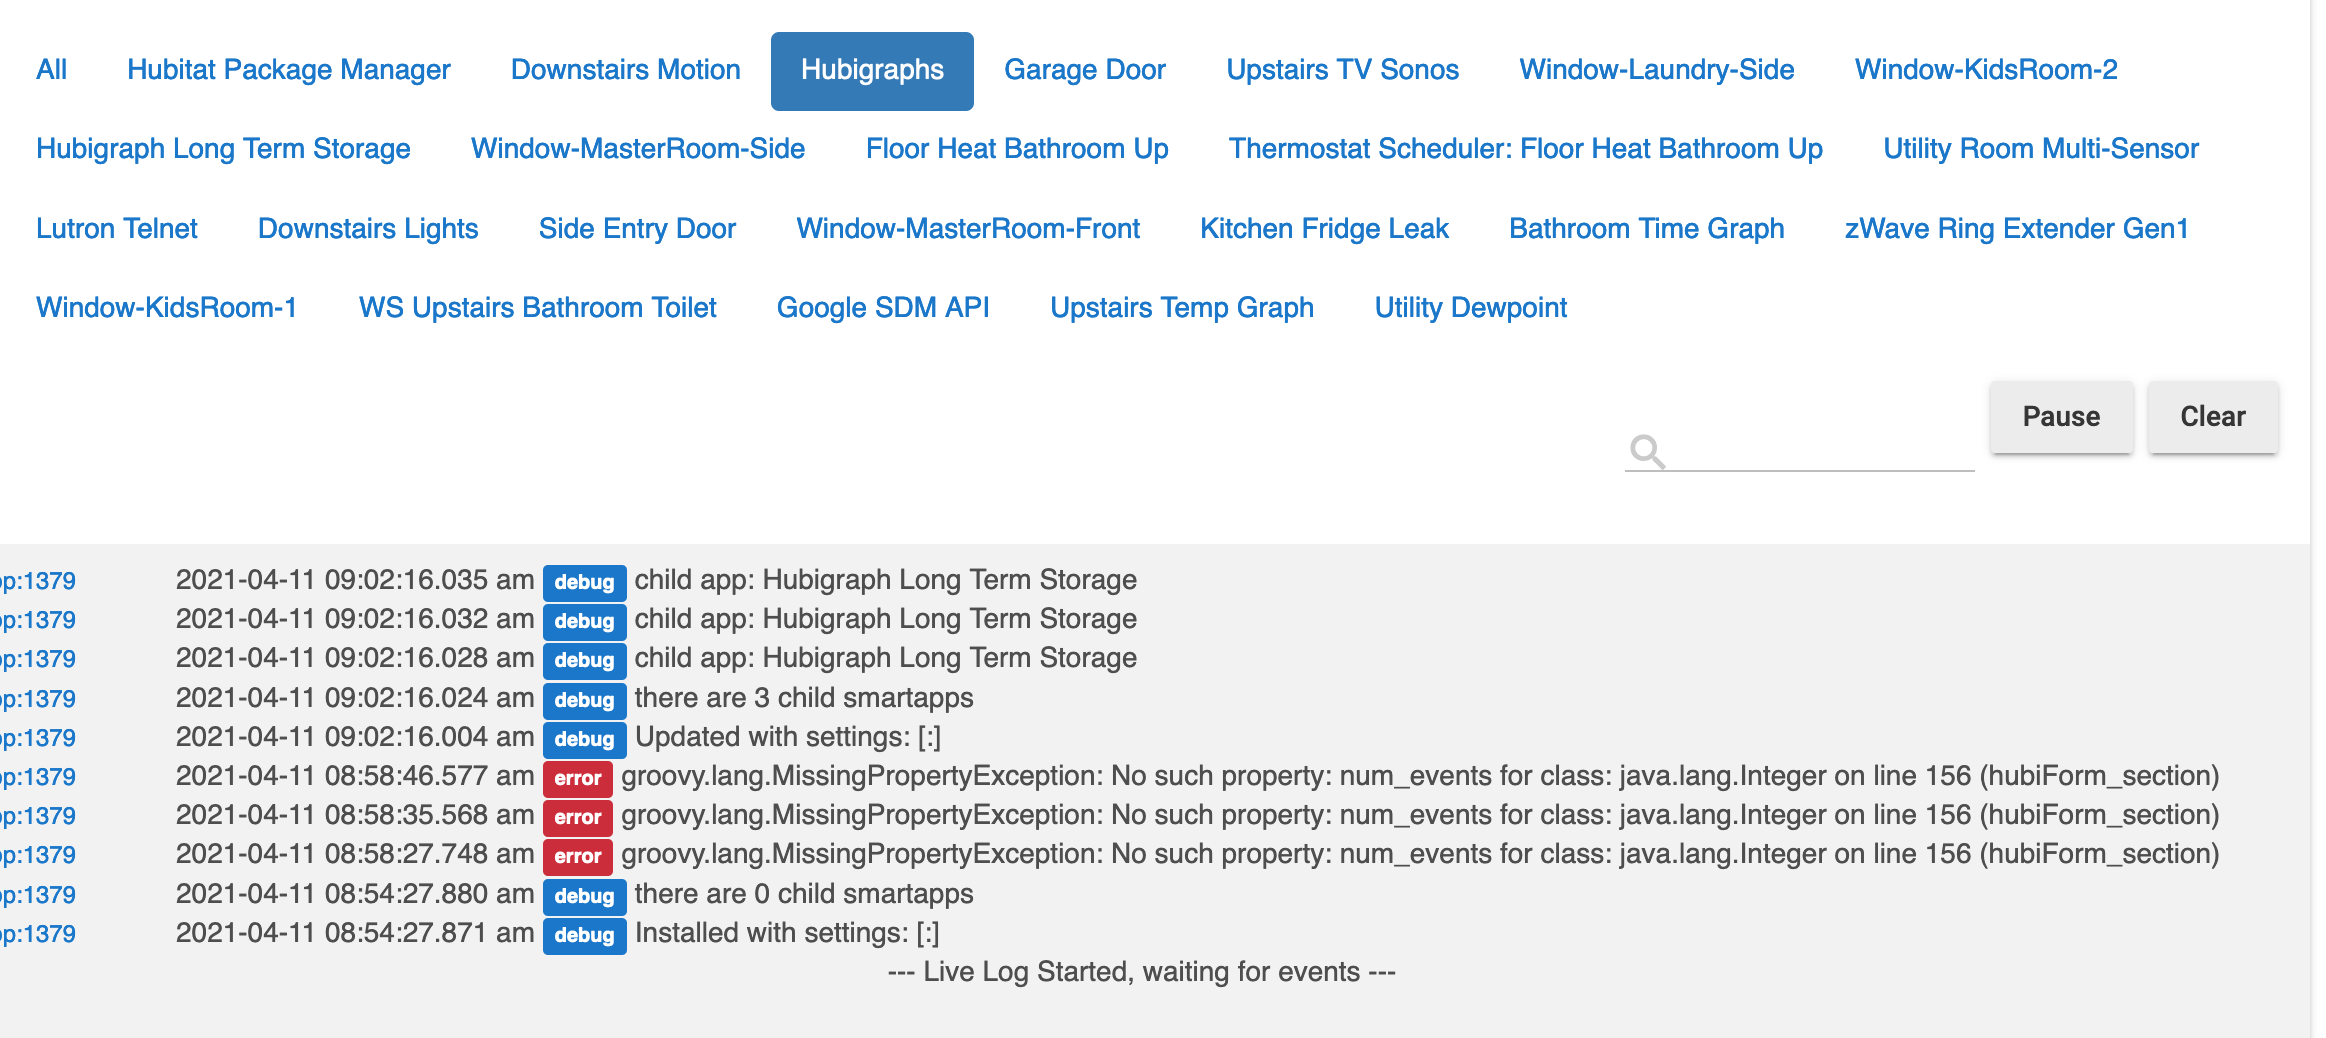
Task: Filter by Kitchen Fridge Leak
Action: click(1323, 229)
